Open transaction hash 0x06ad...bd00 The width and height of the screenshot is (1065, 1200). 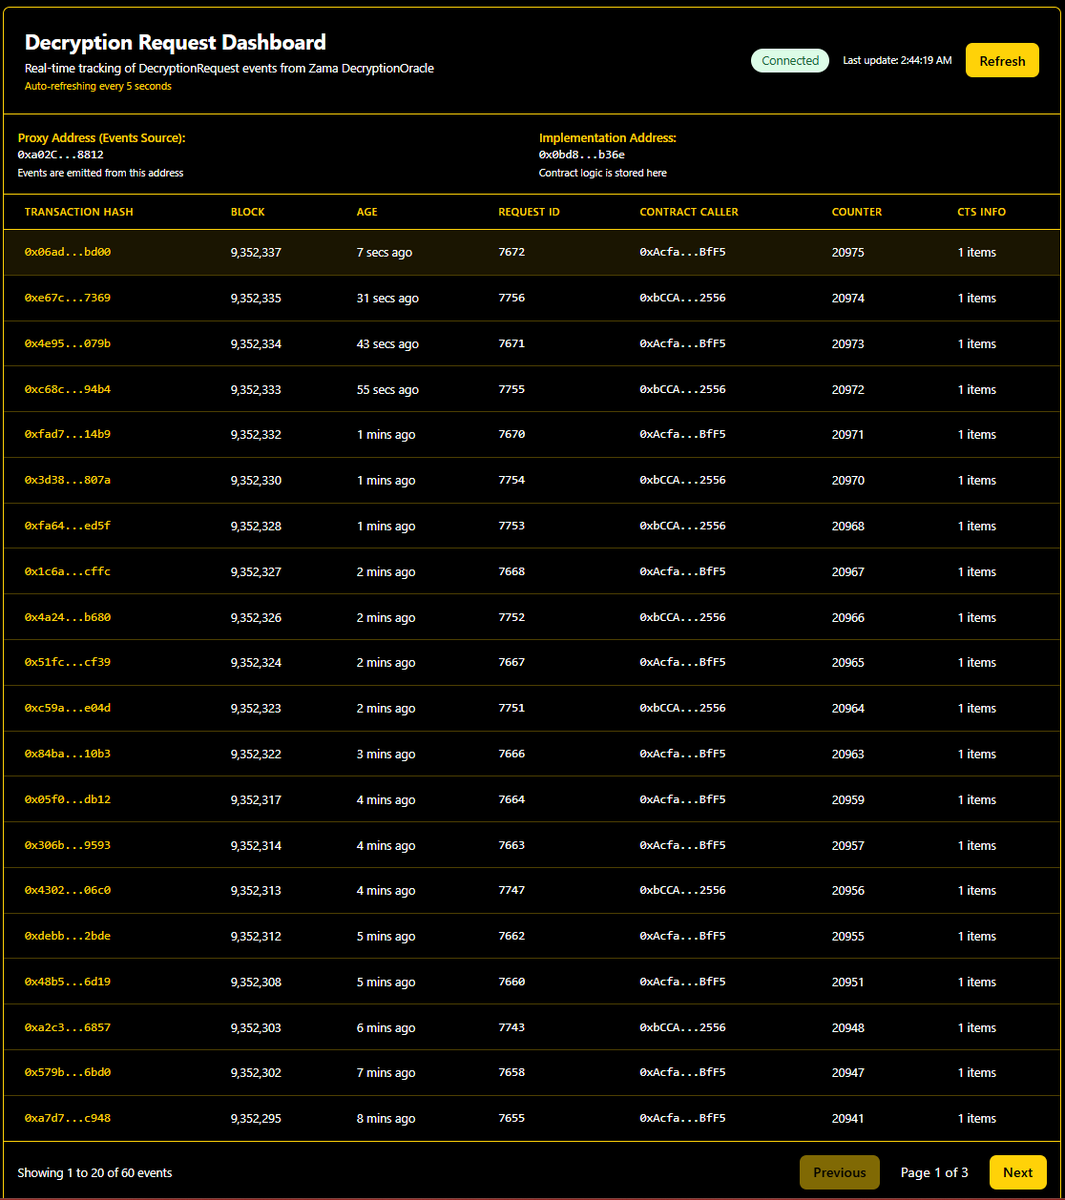(68, 252)
